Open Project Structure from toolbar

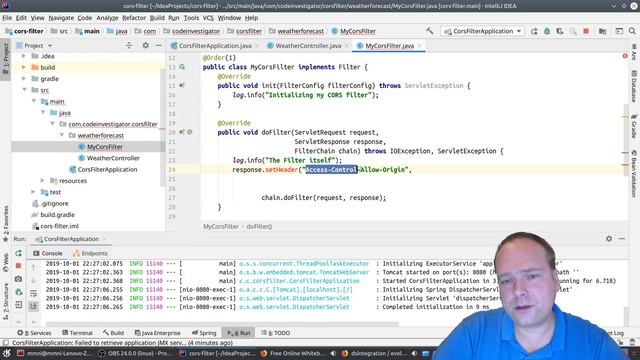[602, 31]
